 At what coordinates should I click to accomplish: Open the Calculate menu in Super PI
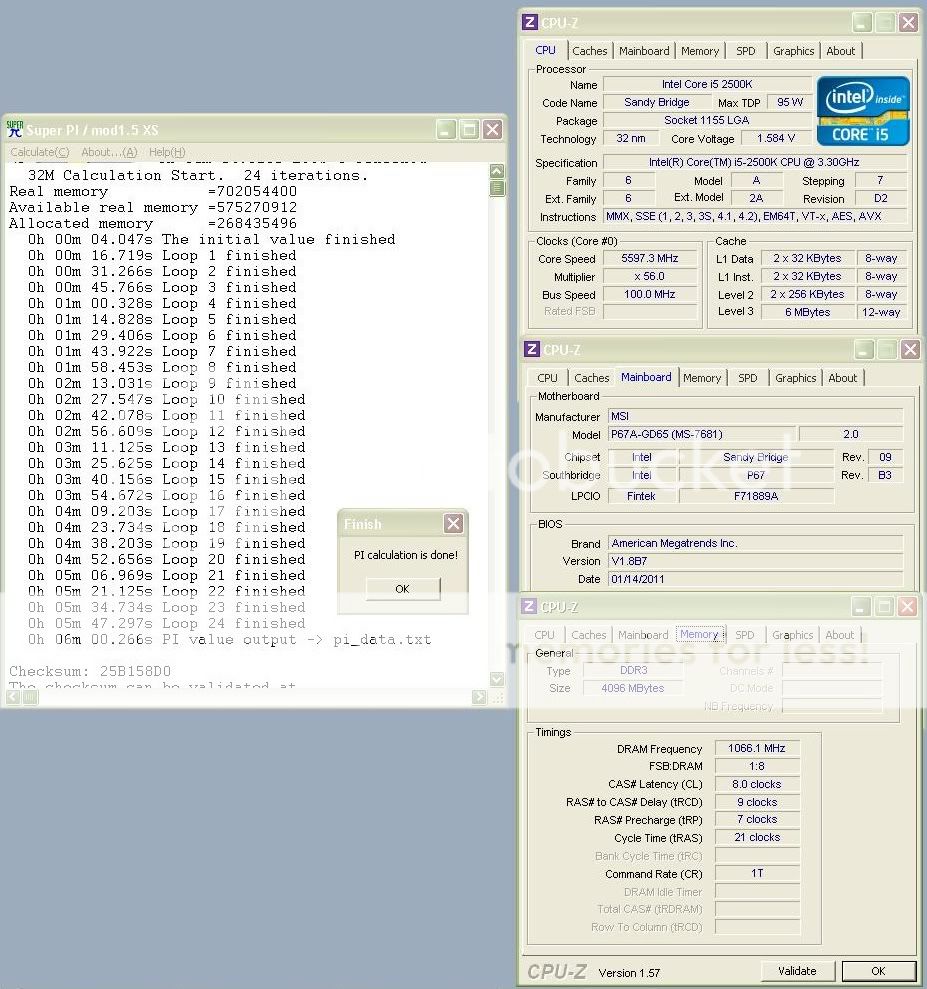click(x=39, y=152)
